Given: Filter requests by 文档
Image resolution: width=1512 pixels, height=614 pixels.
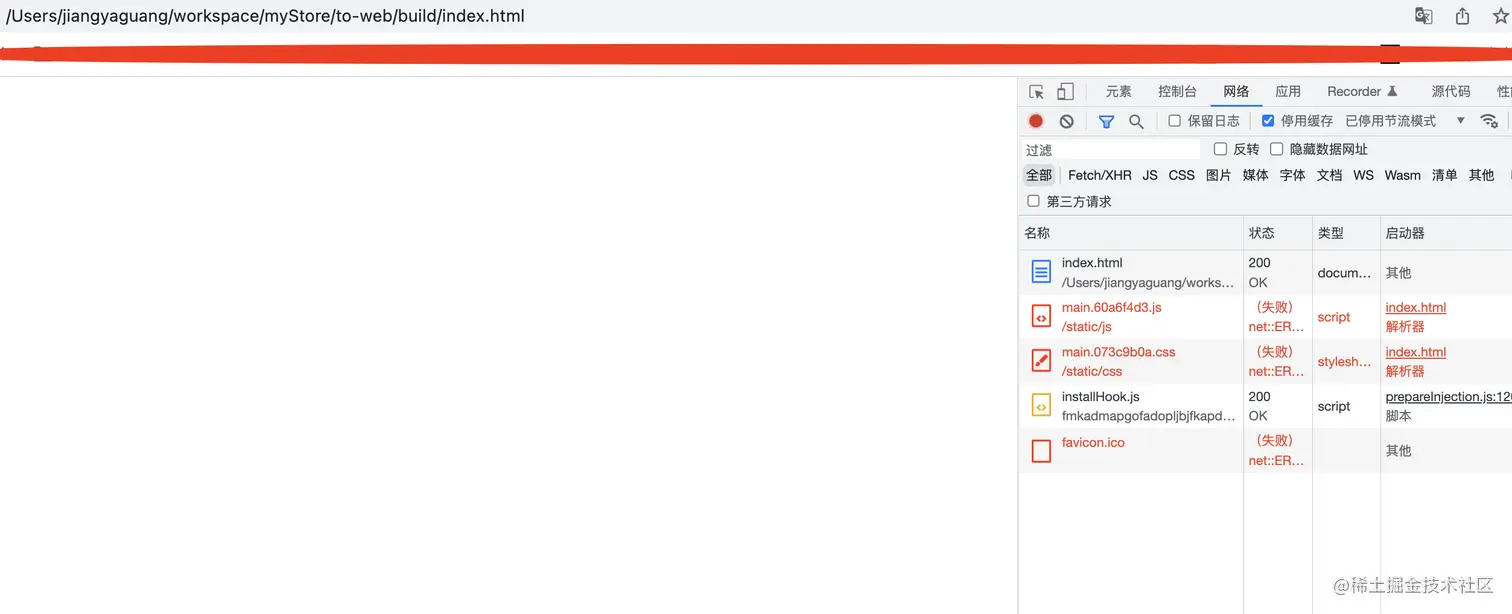Looking at the screenshot, I should (x=1329, y=175).
